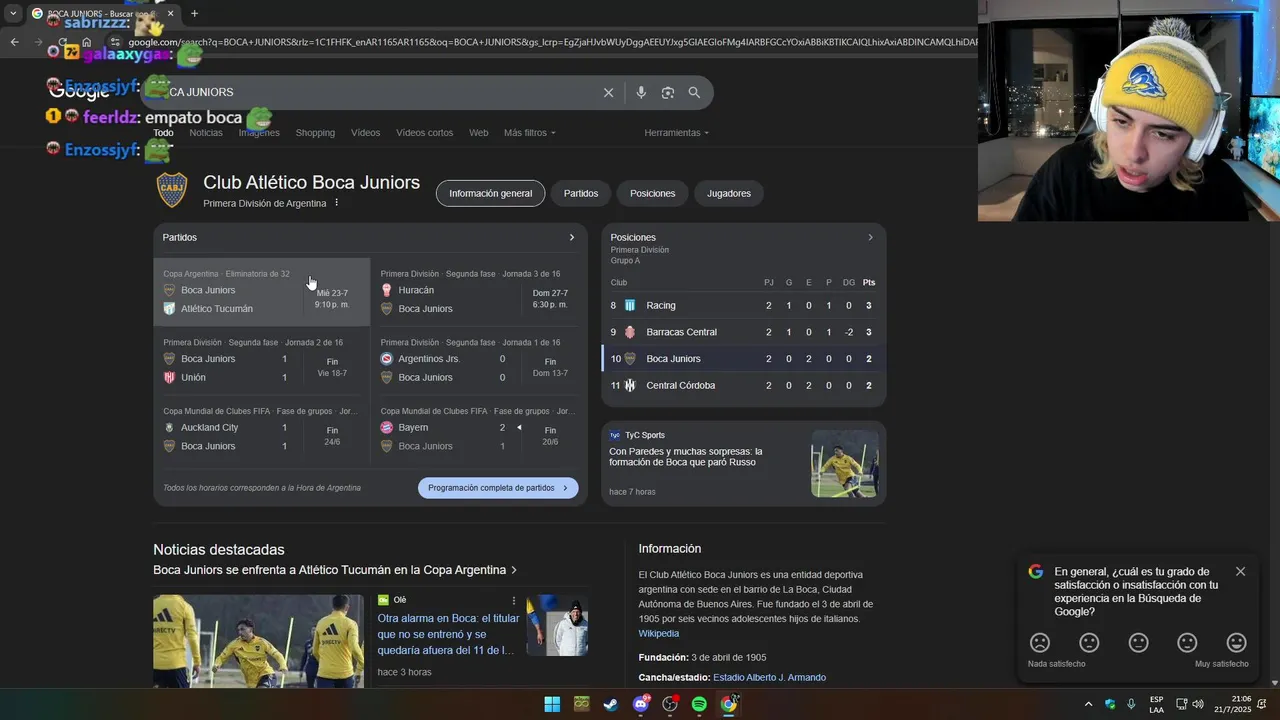Open the Copa Argentina news headline chevron

click(x=514, y=570)
